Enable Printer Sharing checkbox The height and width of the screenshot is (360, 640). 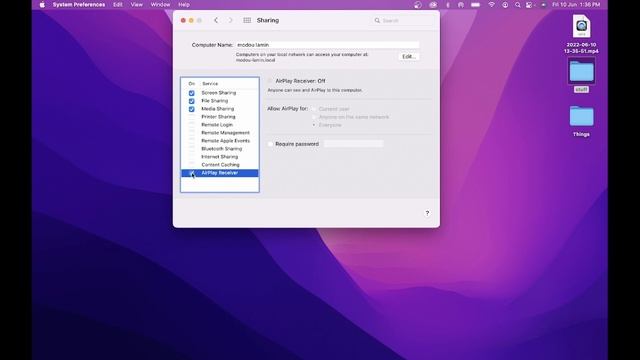[191, 117]
